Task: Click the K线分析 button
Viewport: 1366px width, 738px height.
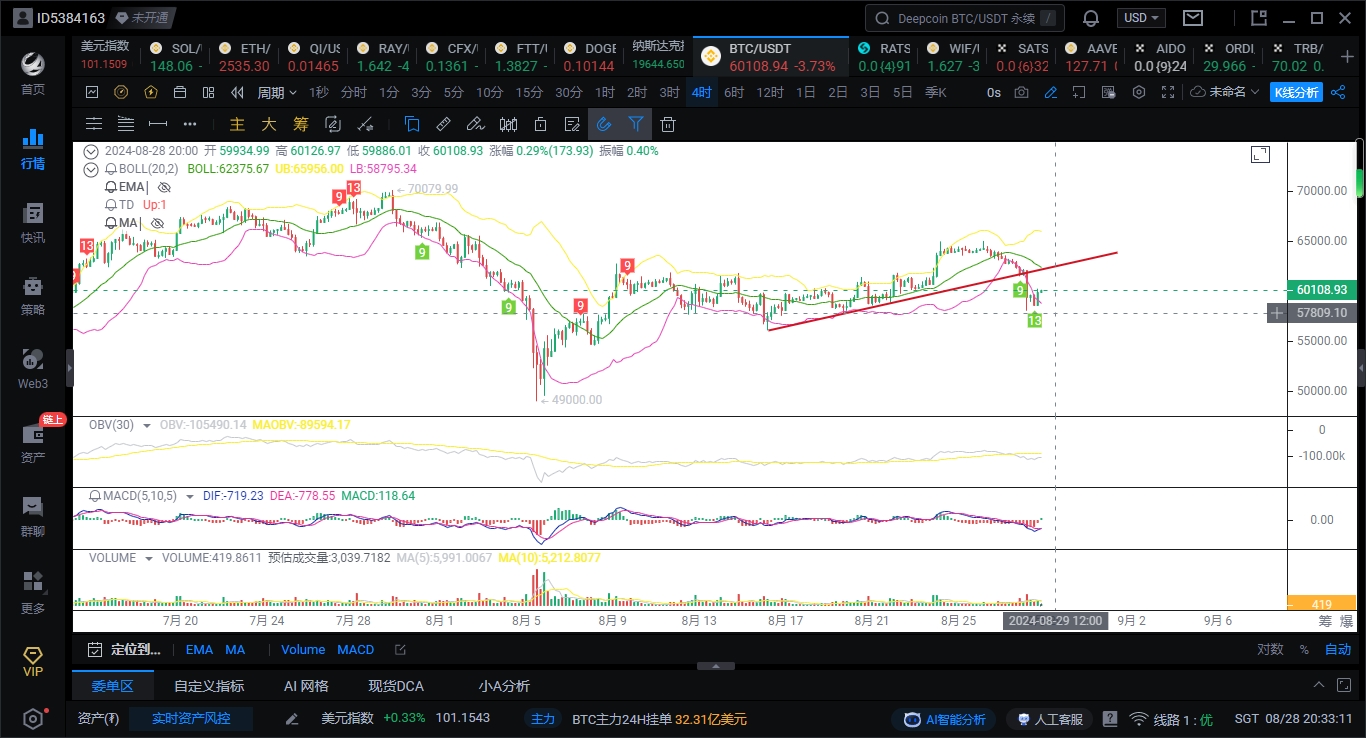Action: coord(1296,92)
